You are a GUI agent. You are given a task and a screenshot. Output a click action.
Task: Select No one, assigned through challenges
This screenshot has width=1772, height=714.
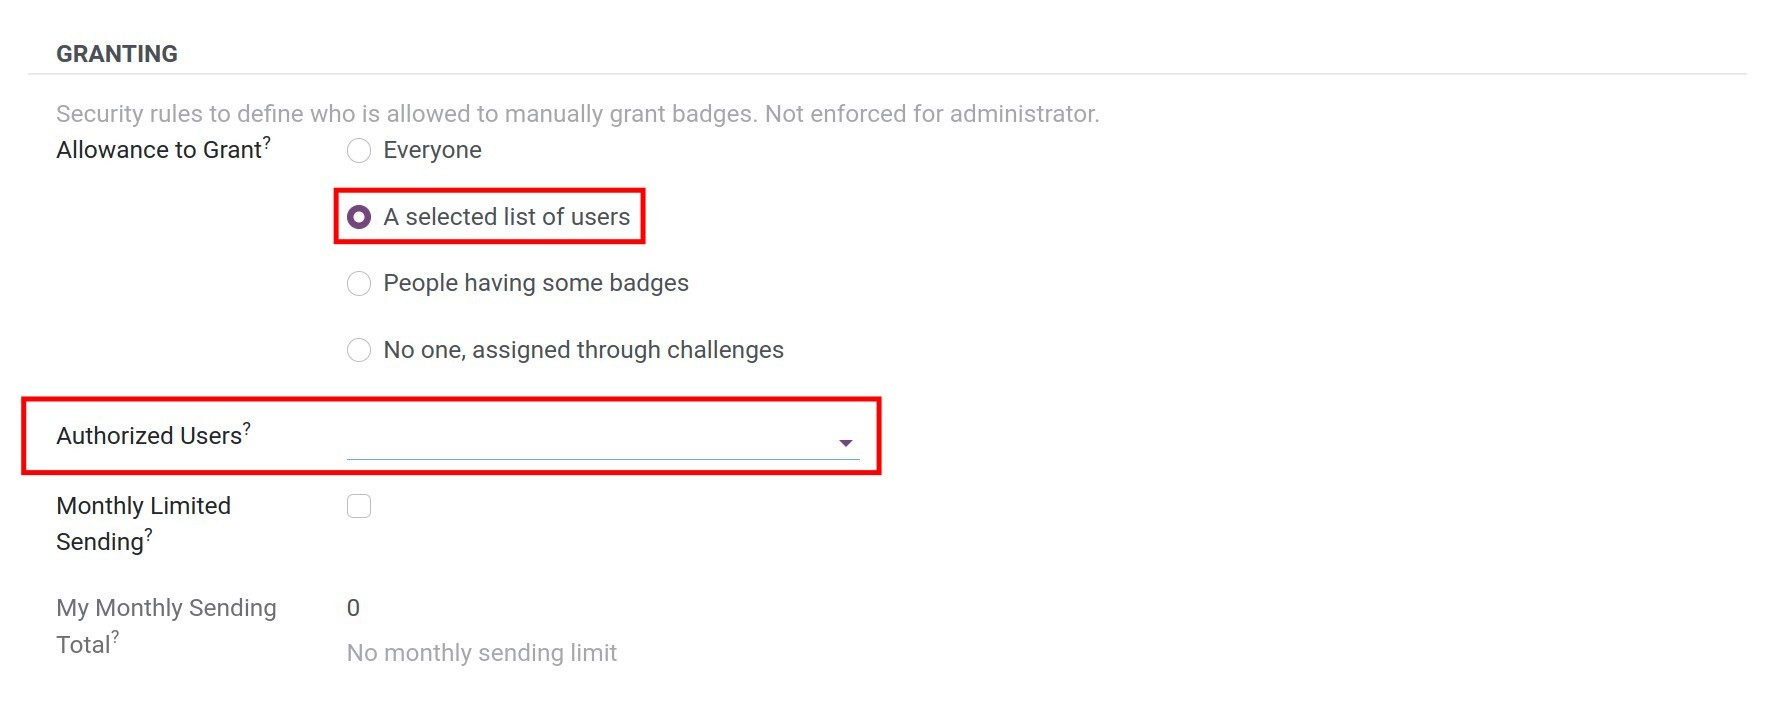[358, 350]
